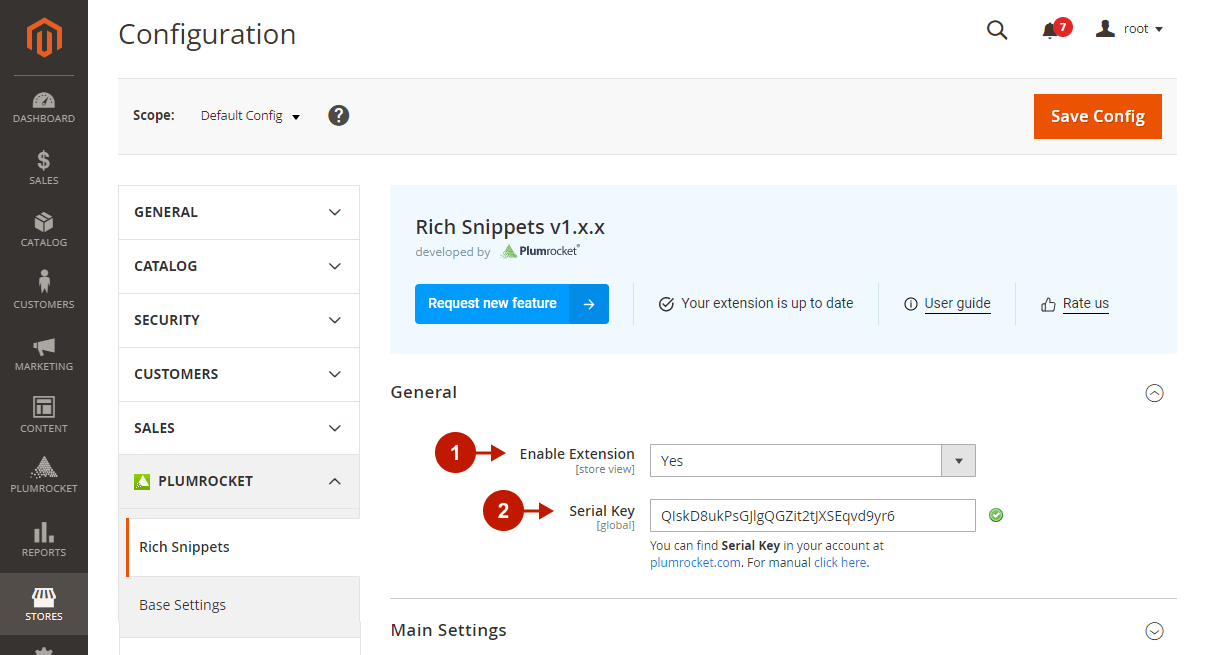
Task: Open the Dashboard from the sidebar
Action: [44, 107]
